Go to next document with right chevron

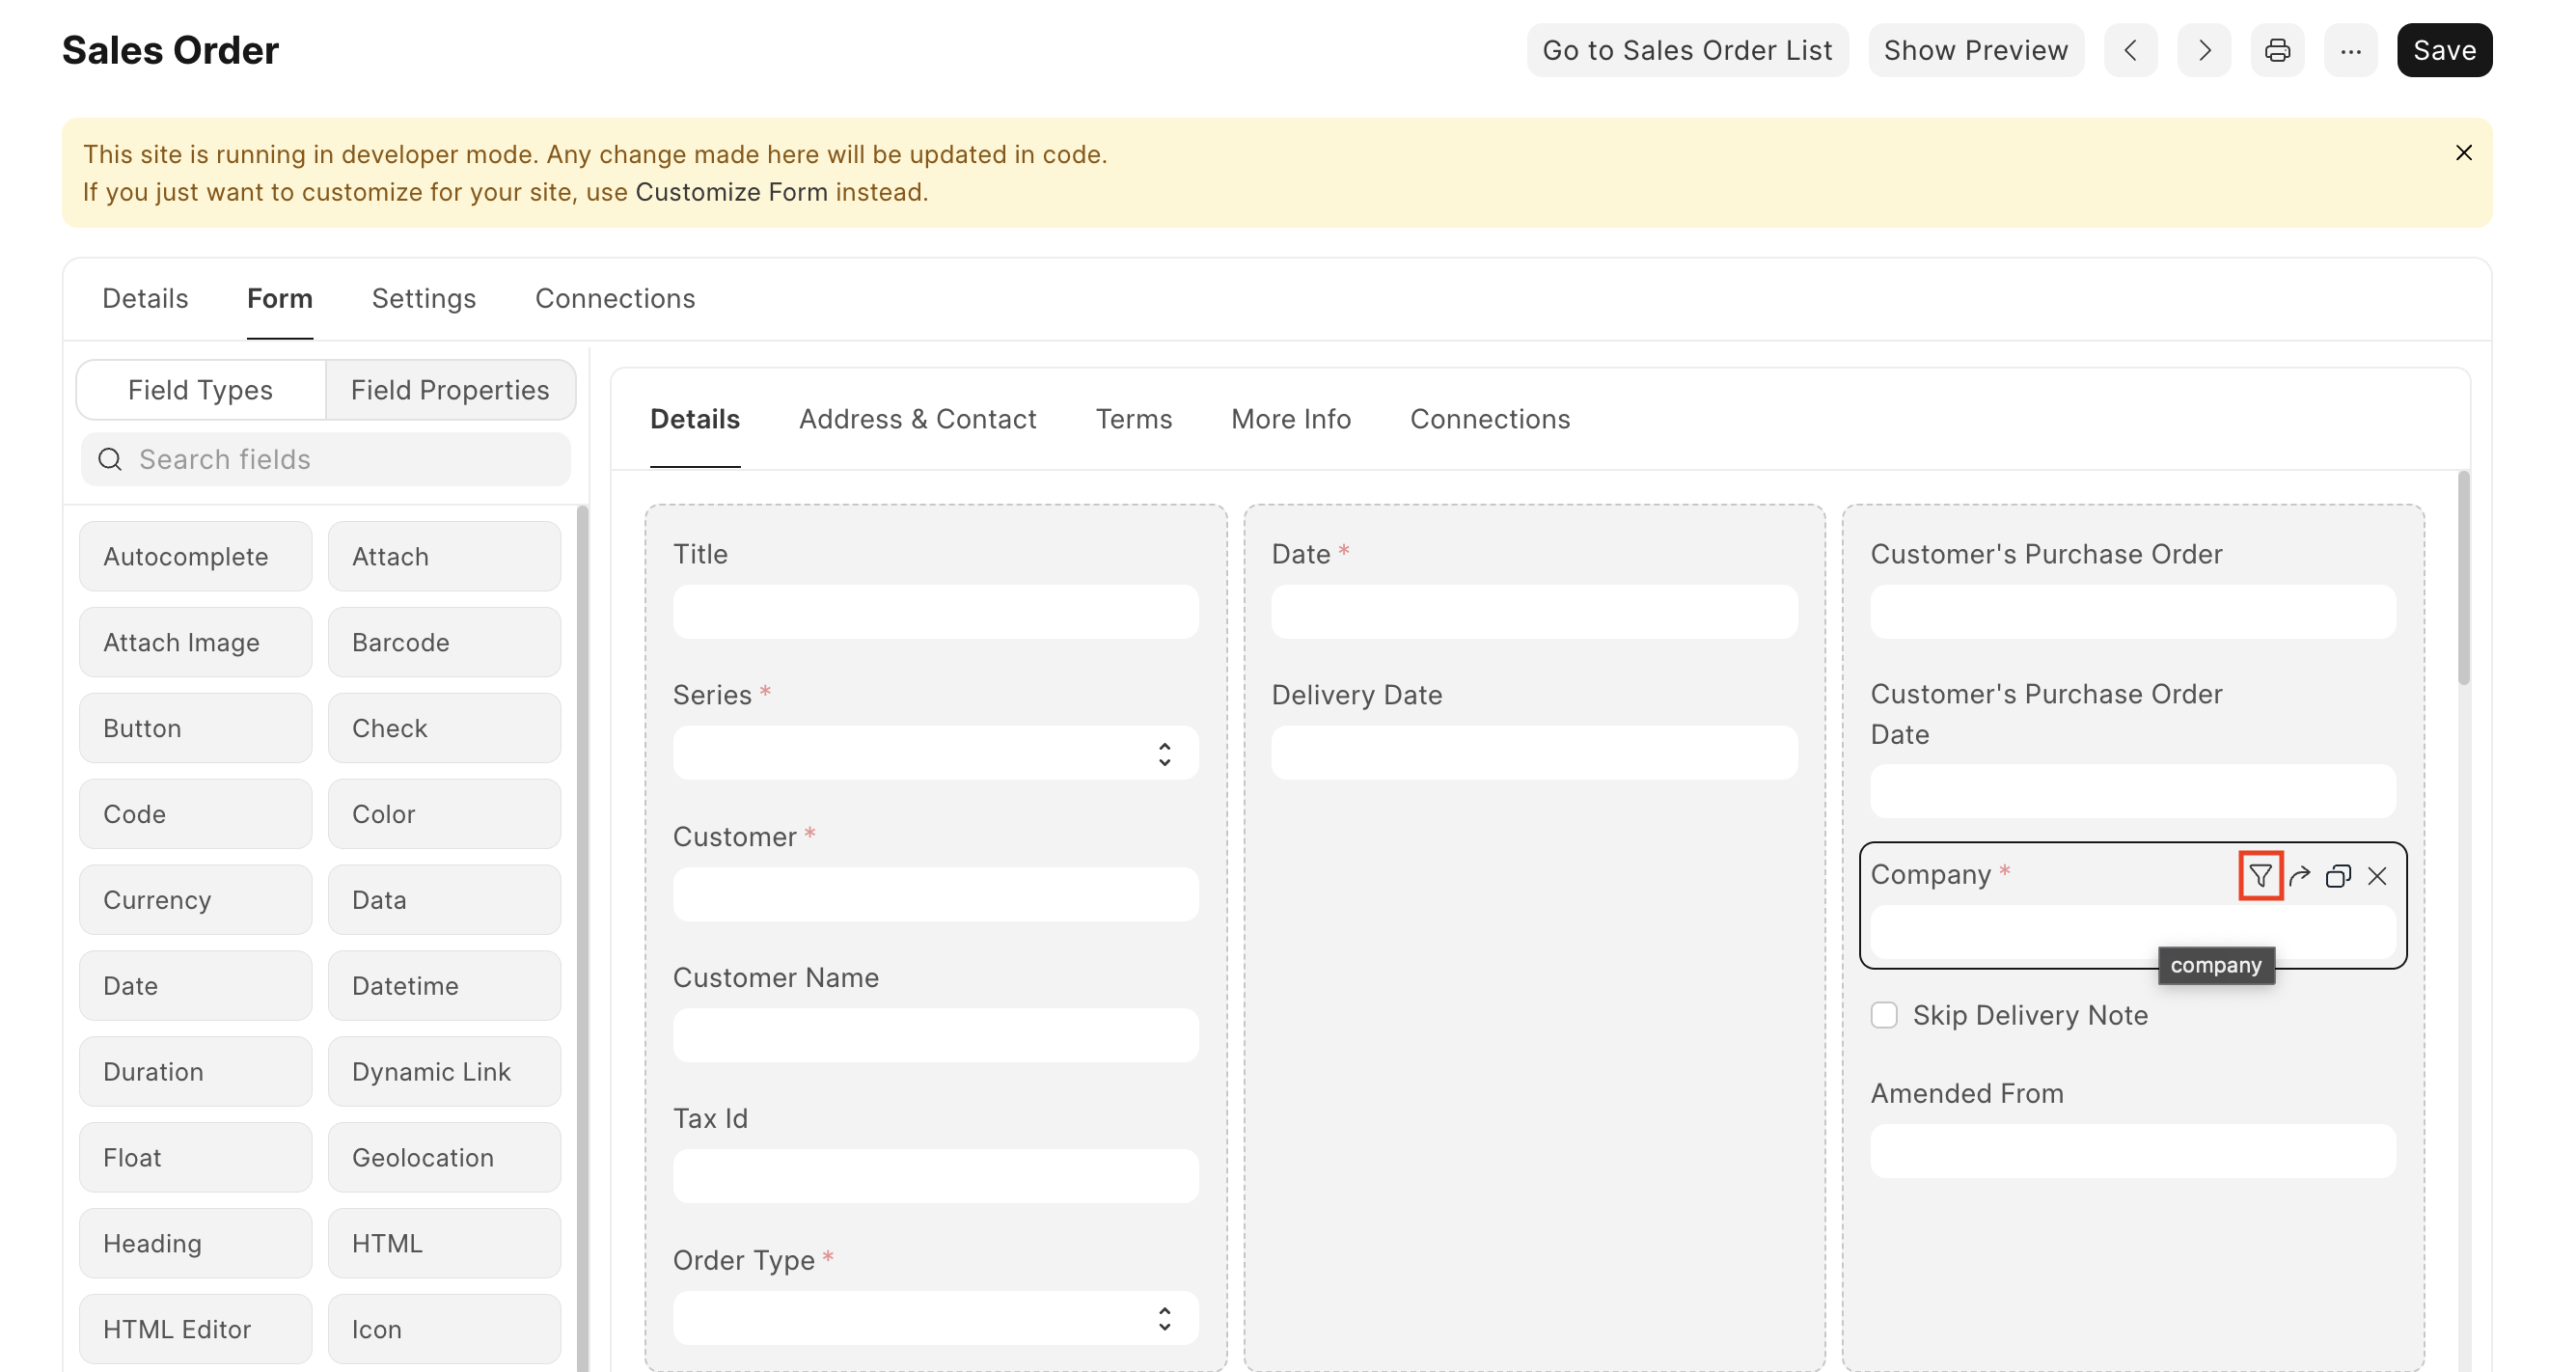point(2204,50)
